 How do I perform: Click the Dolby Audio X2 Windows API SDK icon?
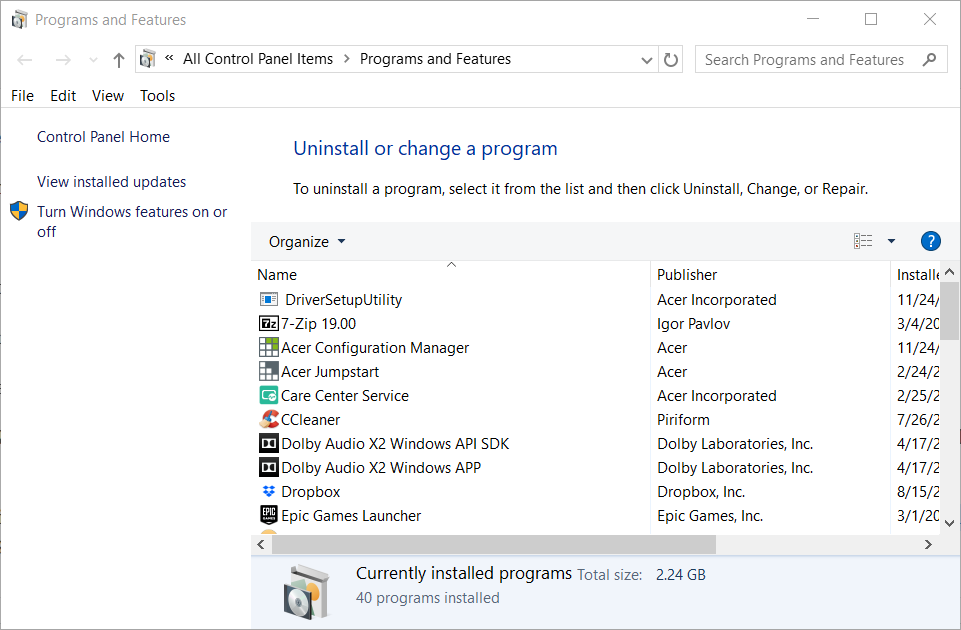pos(268,443)
